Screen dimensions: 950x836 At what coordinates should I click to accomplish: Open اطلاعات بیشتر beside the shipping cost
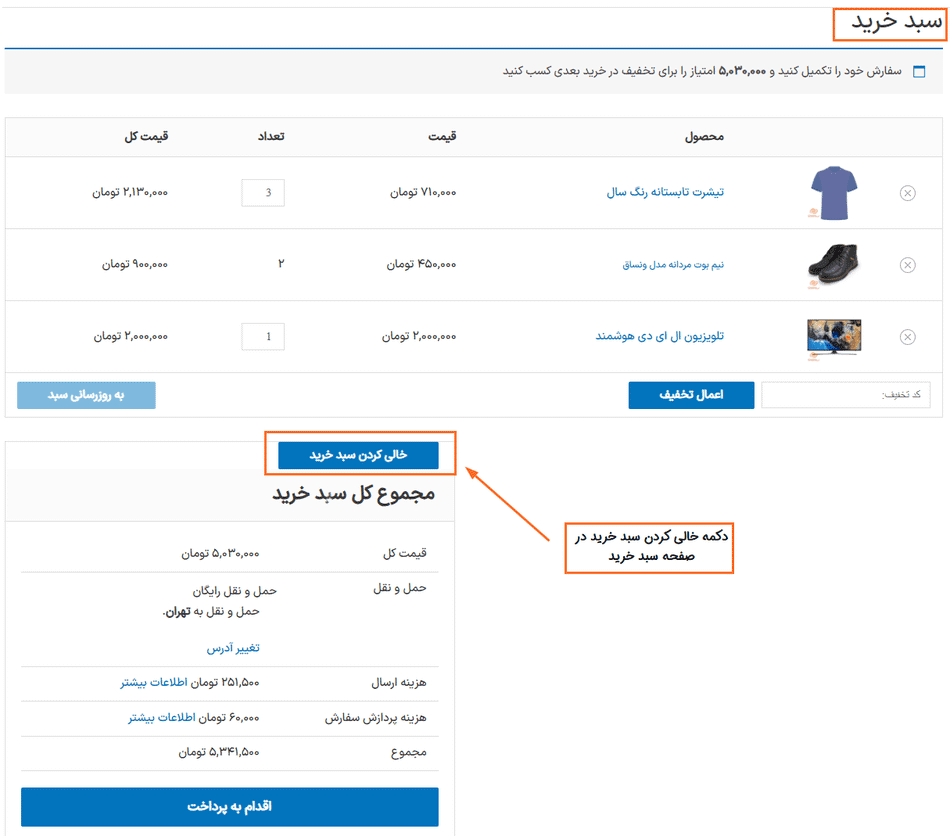coord(154,683)
